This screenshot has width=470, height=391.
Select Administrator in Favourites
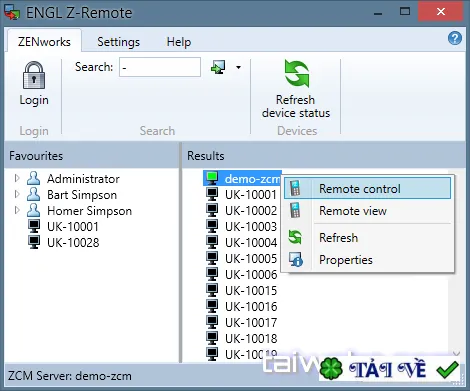click(x=83, y=179)
